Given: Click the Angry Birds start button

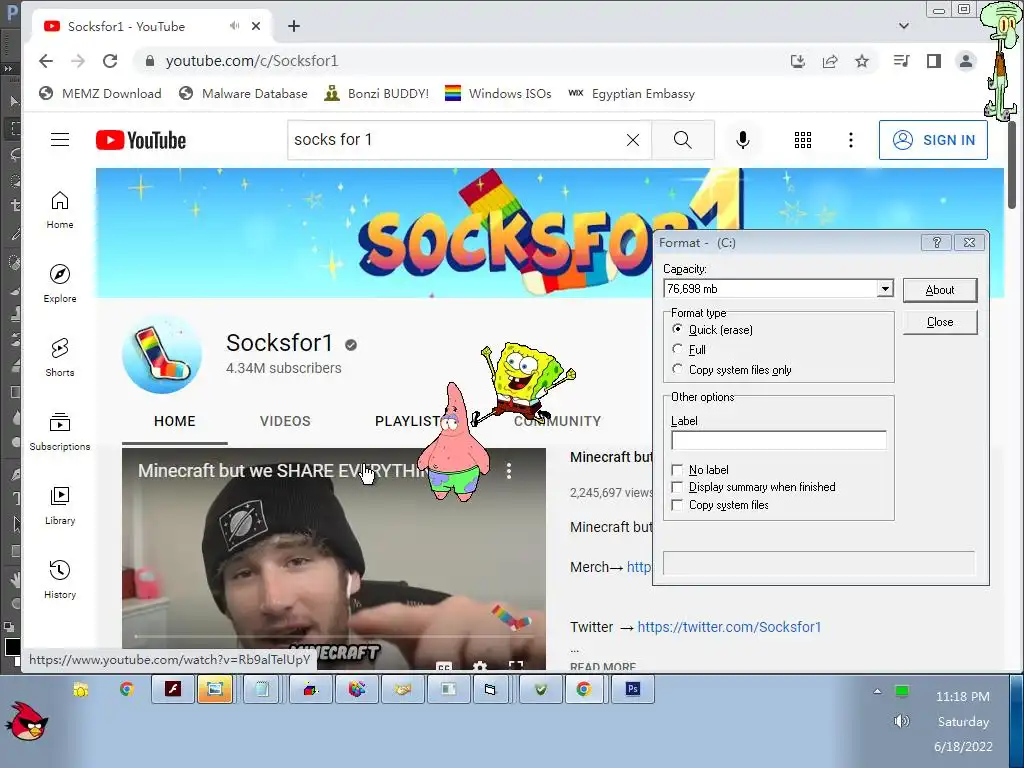Looking at the screenshot, I should 27,721.
